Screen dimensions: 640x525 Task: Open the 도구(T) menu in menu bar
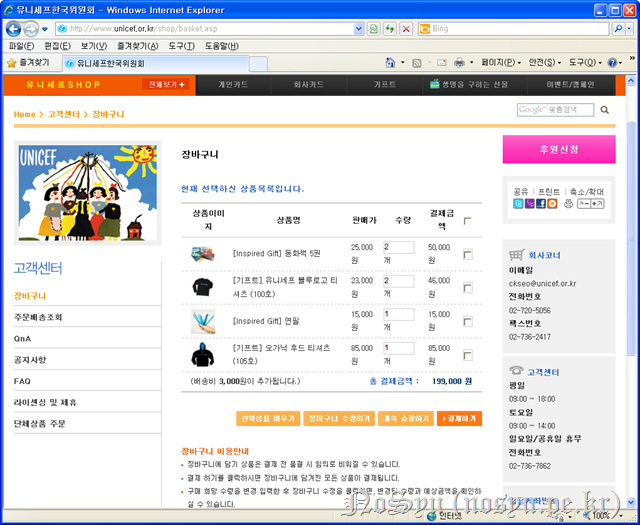pyautogui.click(x=181, y=46)
